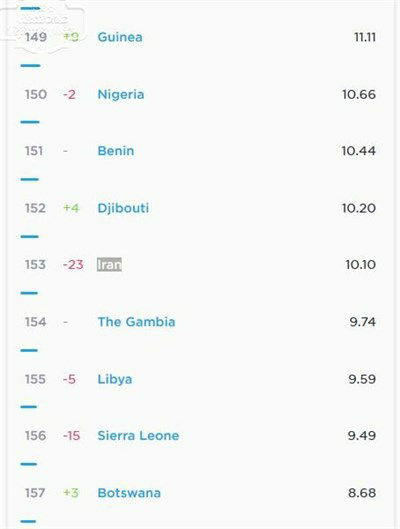Click rank number 157
This screenshot has width=400, height=529.
(35, 493)
